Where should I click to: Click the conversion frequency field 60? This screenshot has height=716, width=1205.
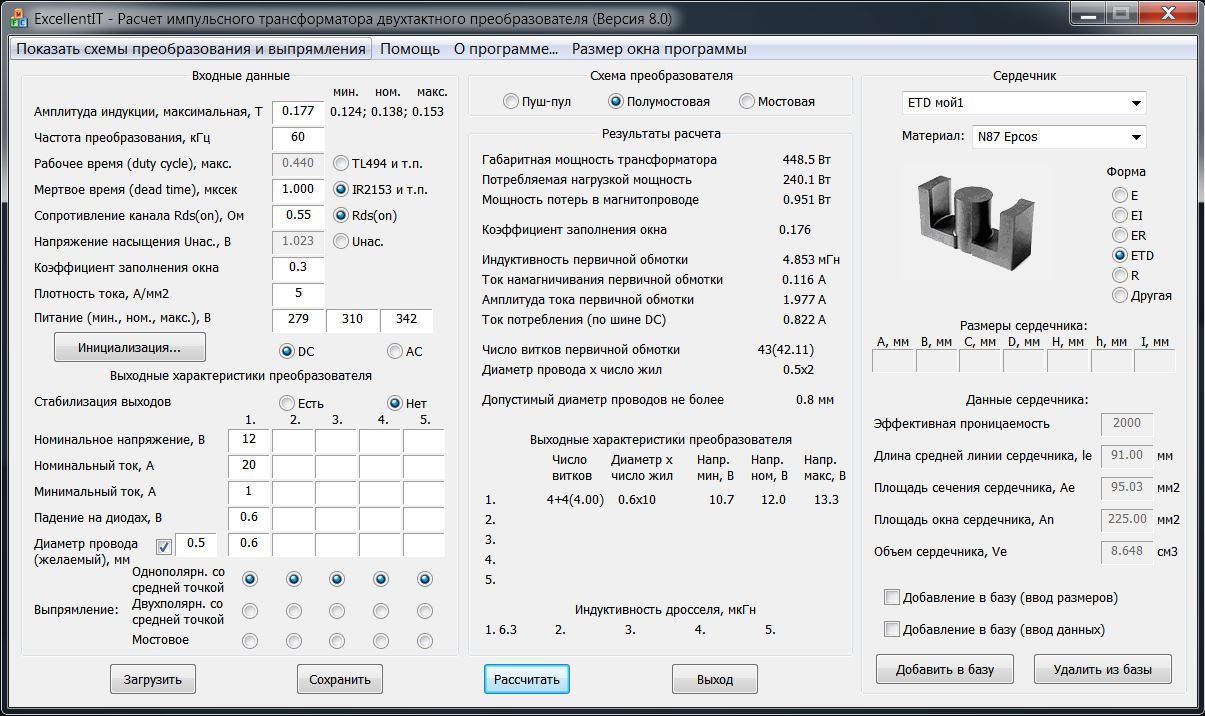[x=298, y=137]
